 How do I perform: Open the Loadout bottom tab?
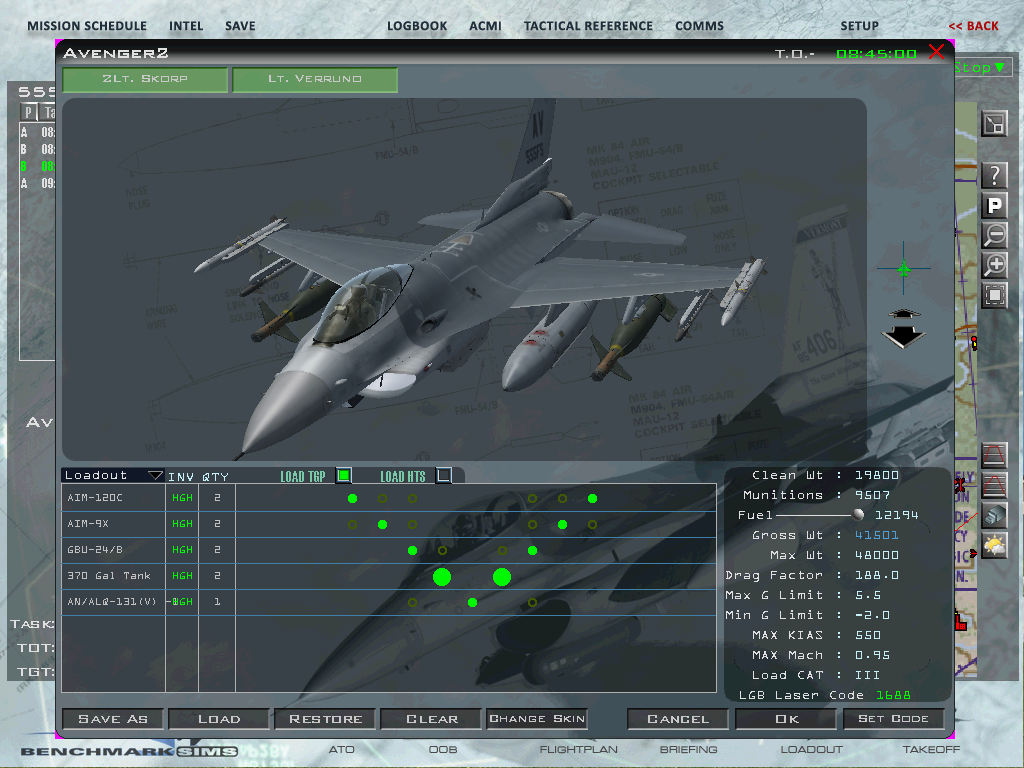[812, 749]
